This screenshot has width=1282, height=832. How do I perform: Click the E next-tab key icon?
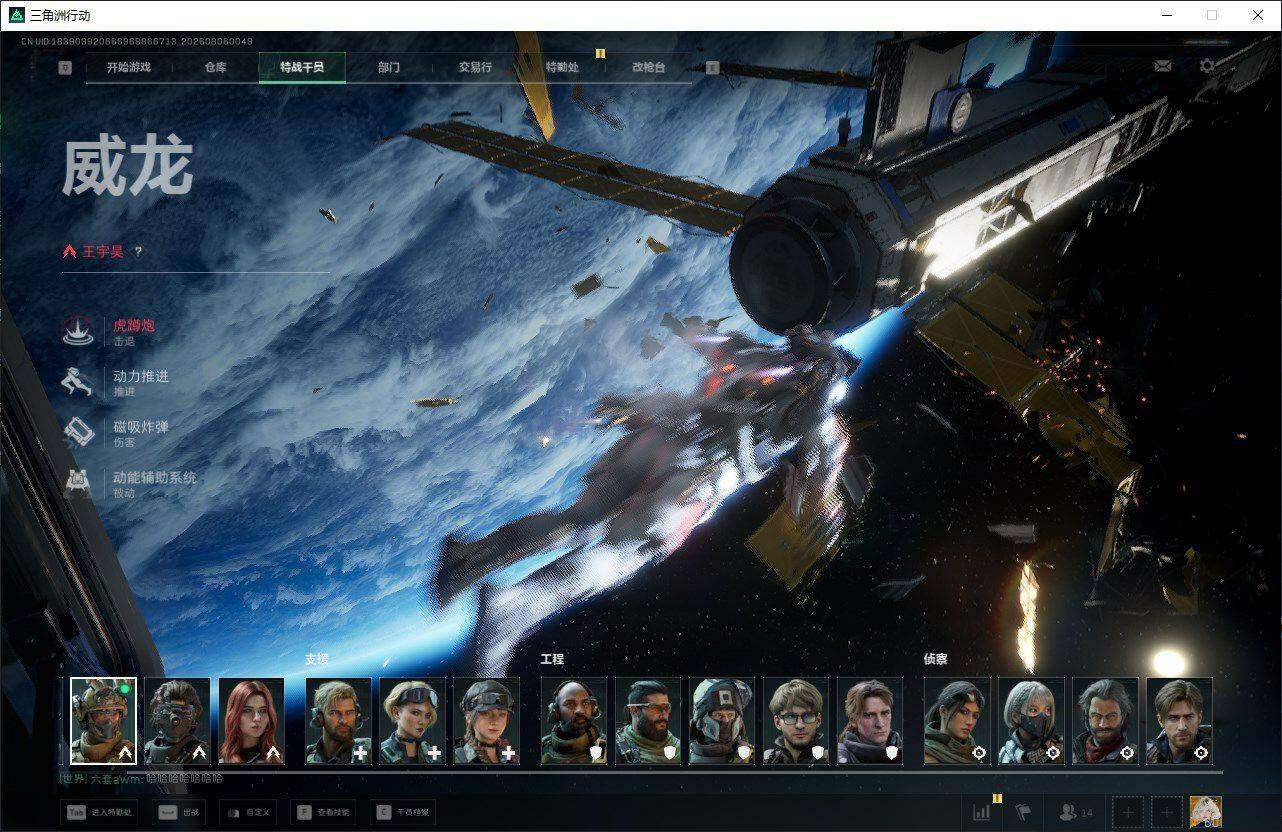tap(712, 68)
